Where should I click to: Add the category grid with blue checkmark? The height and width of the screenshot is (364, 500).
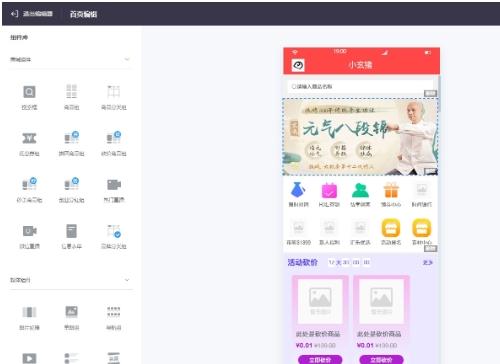[x=114, y=231]
